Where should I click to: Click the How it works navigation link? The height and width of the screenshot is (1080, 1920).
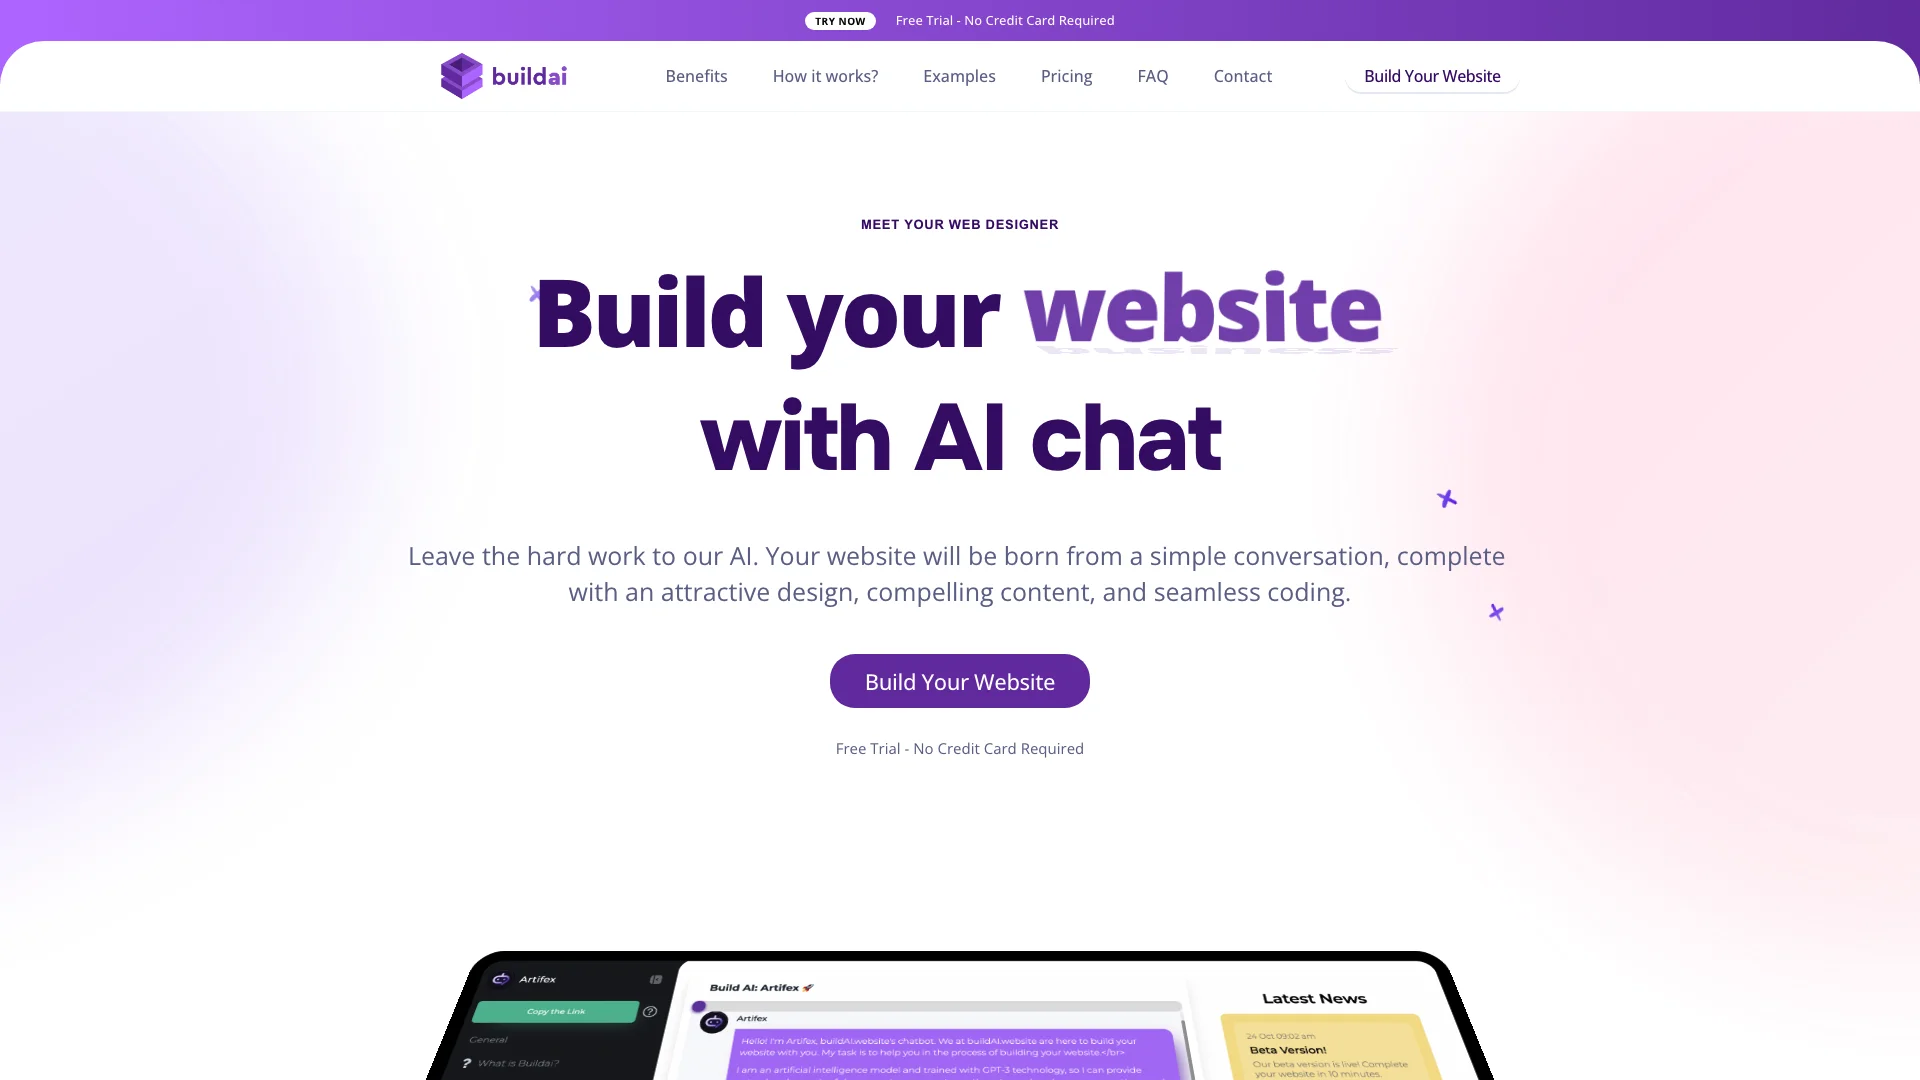coord(824,75)
